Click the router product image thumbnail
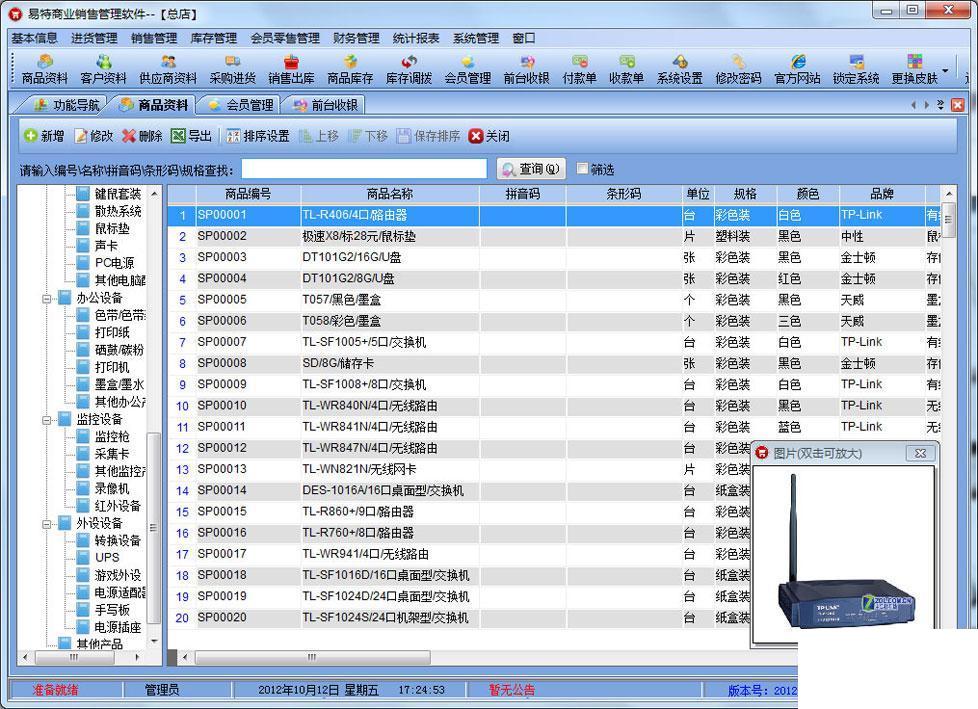The image size is (978, 709). tap(844, 554)
